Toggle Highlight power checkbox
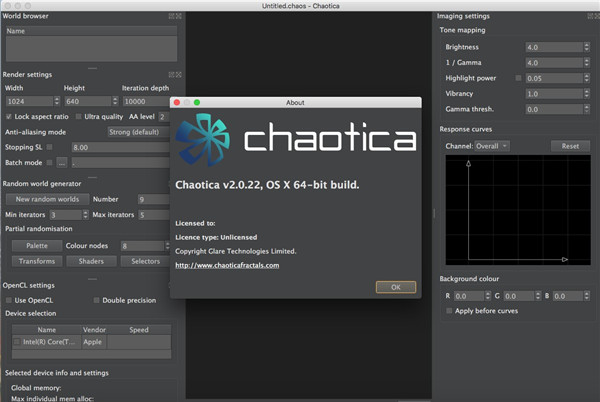 [x=518, y=78]
